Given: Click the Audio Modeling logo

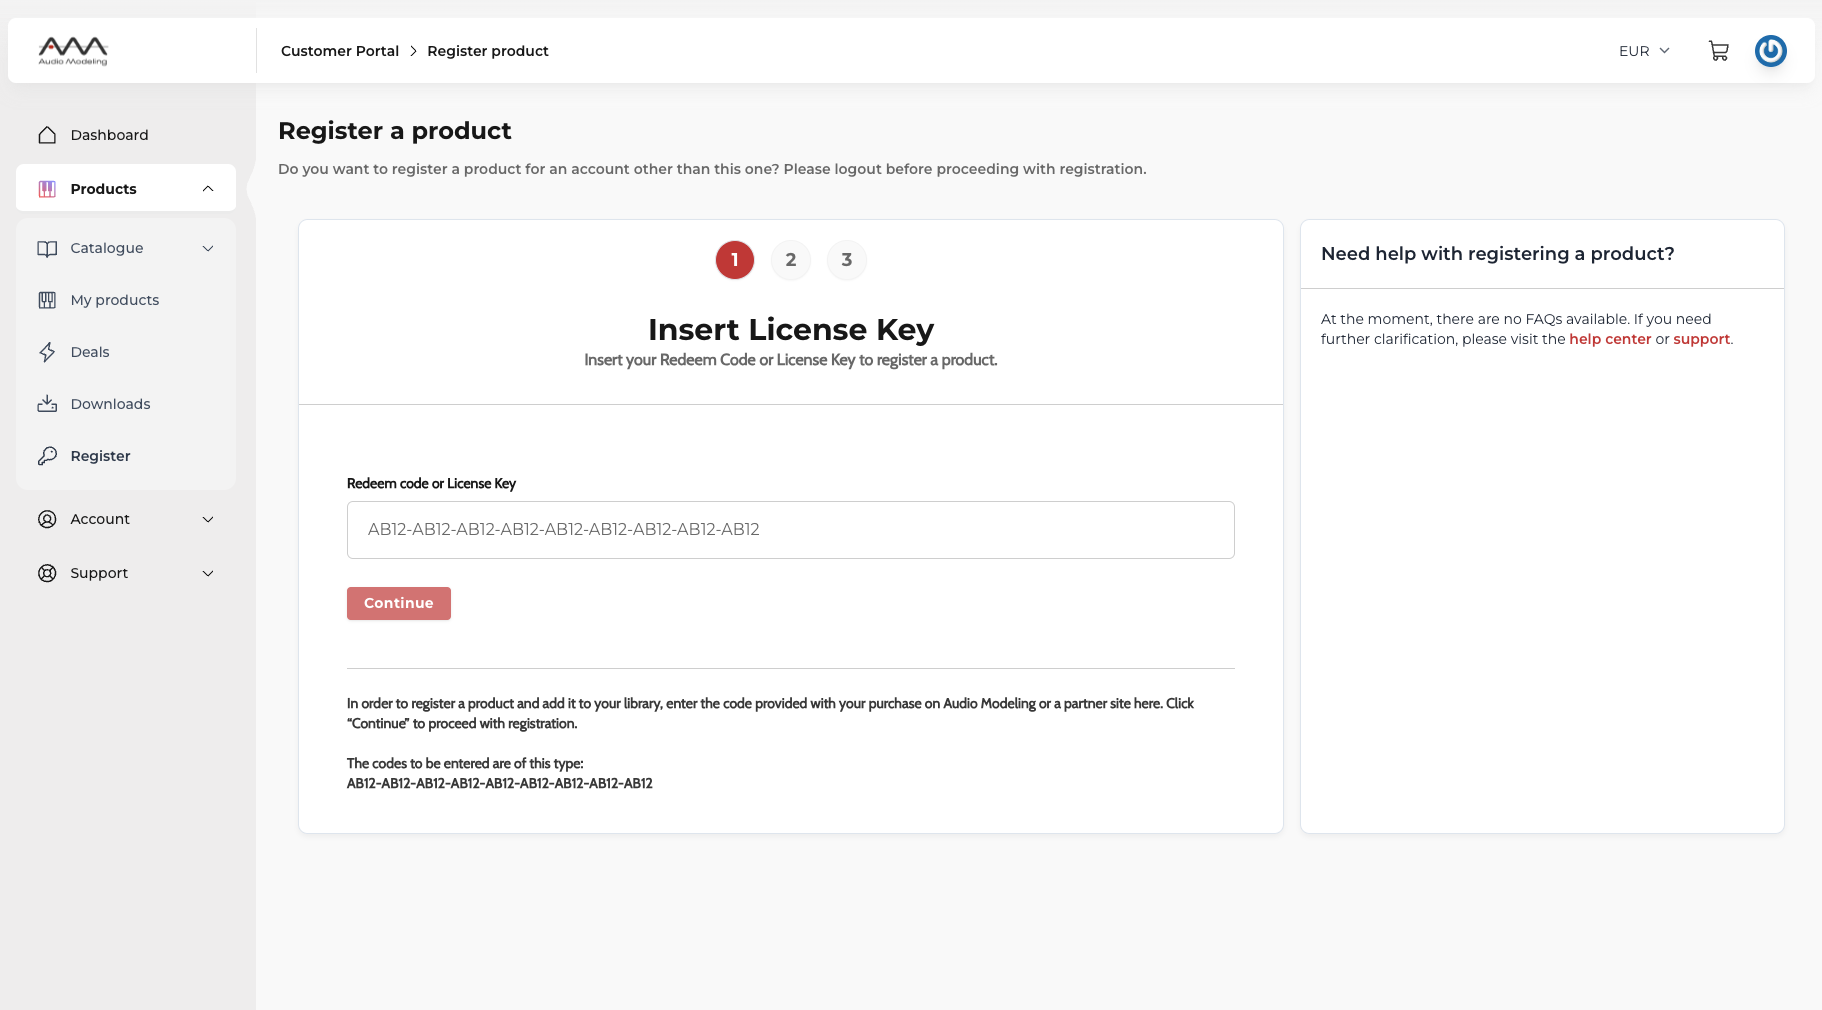Looking at the screenshot, I should [x=73, y=51].
